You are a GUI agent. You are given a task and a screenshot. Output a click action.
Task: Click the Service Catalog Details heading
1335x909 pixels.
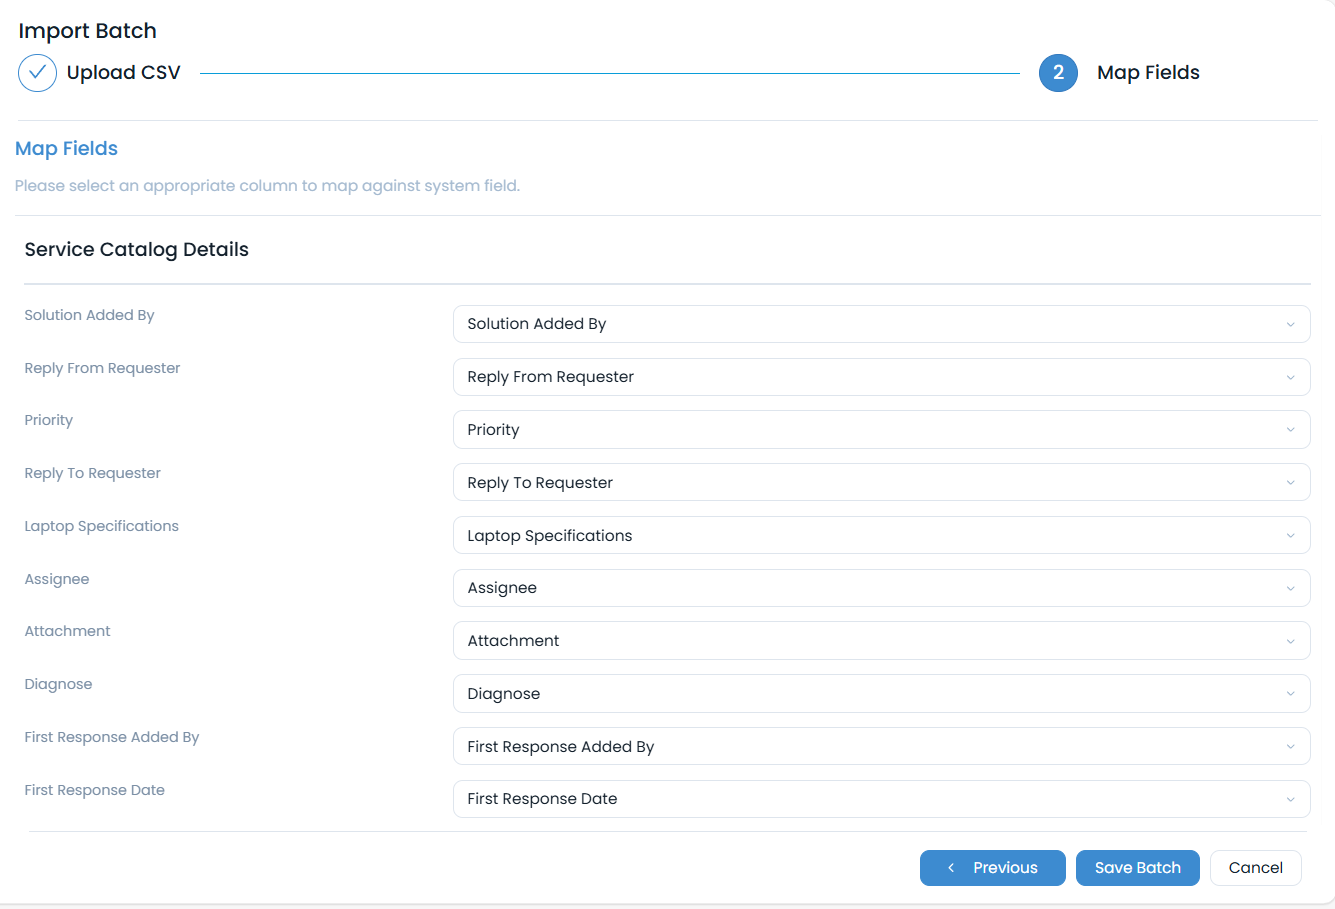click(136, 250)
